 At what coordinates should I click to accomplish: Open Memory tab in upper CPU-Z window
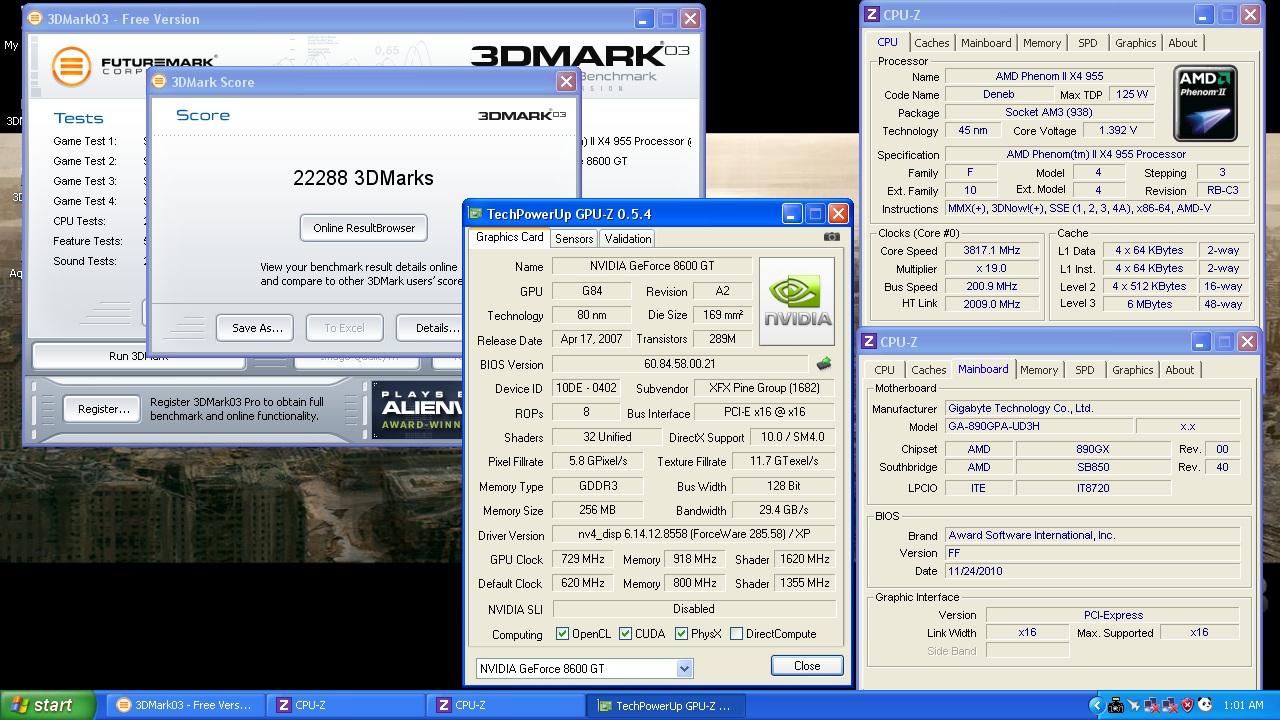1042,43
